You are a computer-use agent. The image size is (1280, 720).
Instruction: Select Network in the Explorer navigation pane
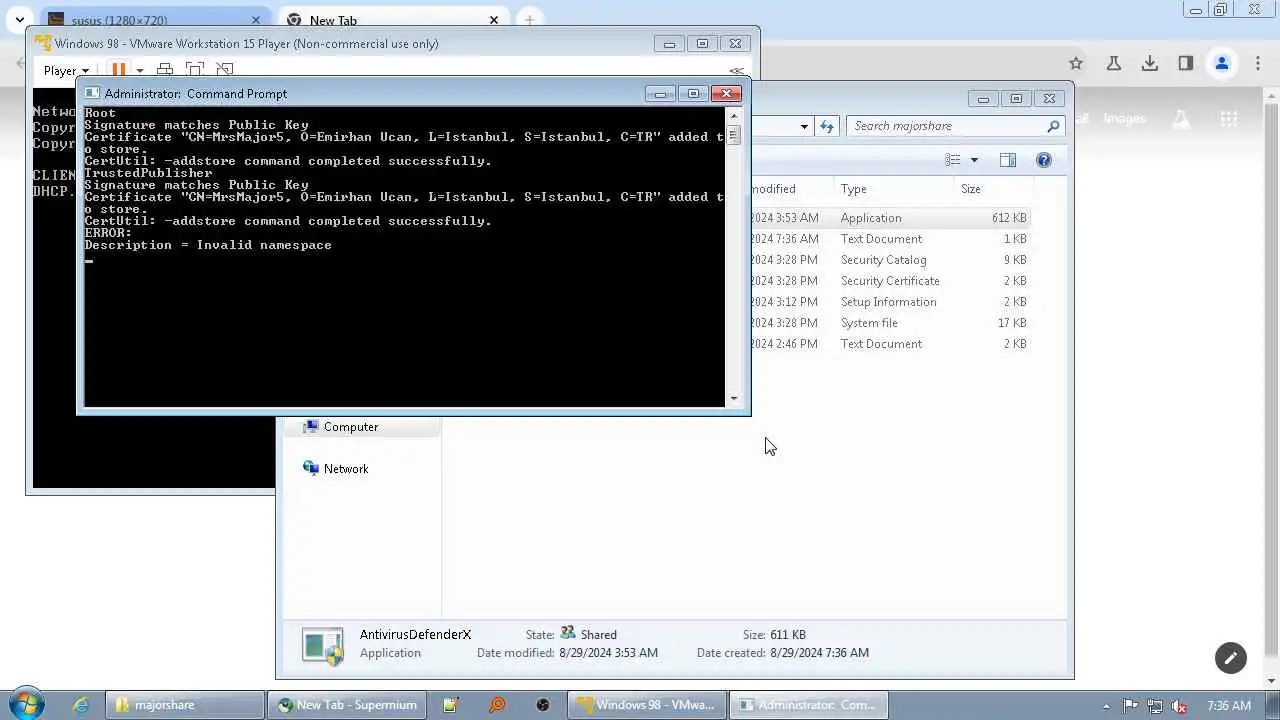coord(335,469)
